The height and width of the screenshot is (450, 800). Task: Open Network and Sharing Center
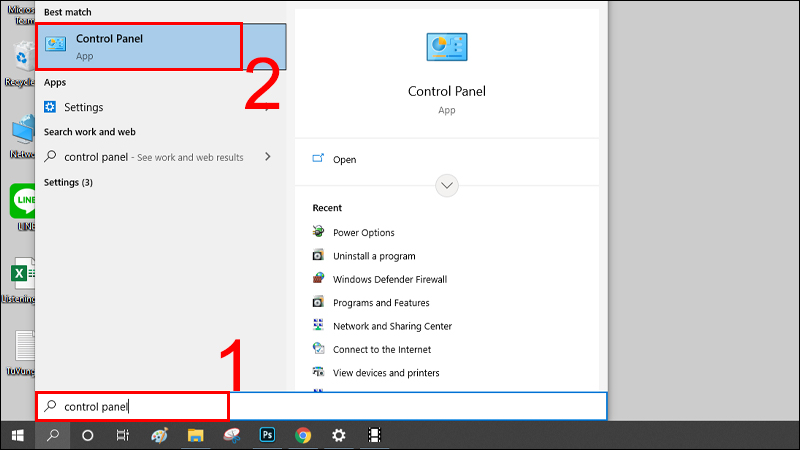[x=392, y=326]
